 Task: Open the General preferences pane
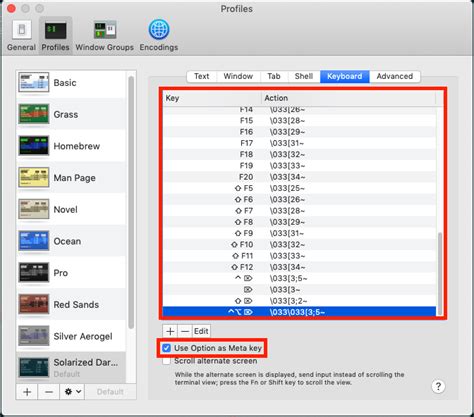pos(21,35)
